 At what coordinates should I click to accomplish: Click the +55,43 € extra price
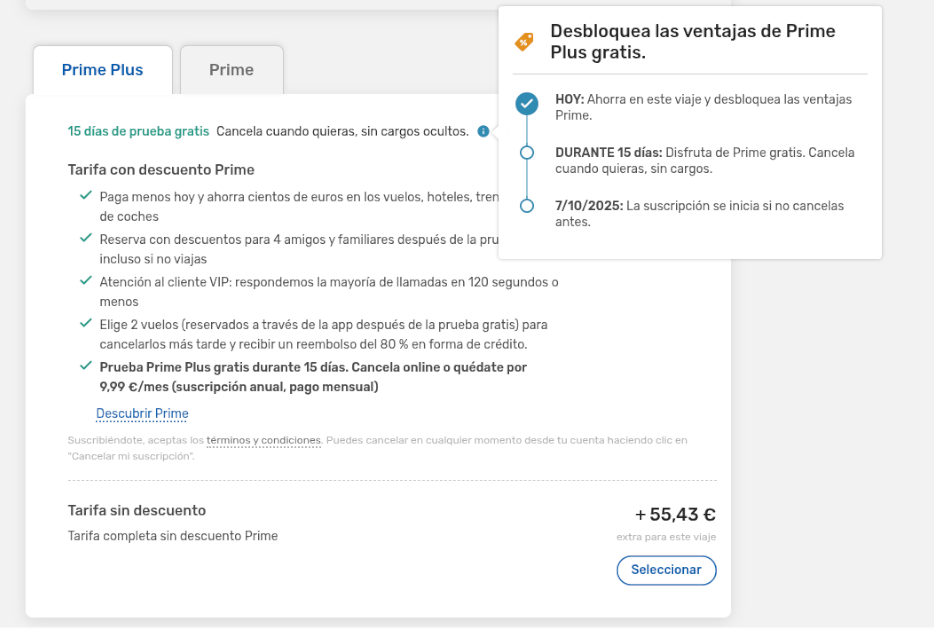[x=675, y=515]
